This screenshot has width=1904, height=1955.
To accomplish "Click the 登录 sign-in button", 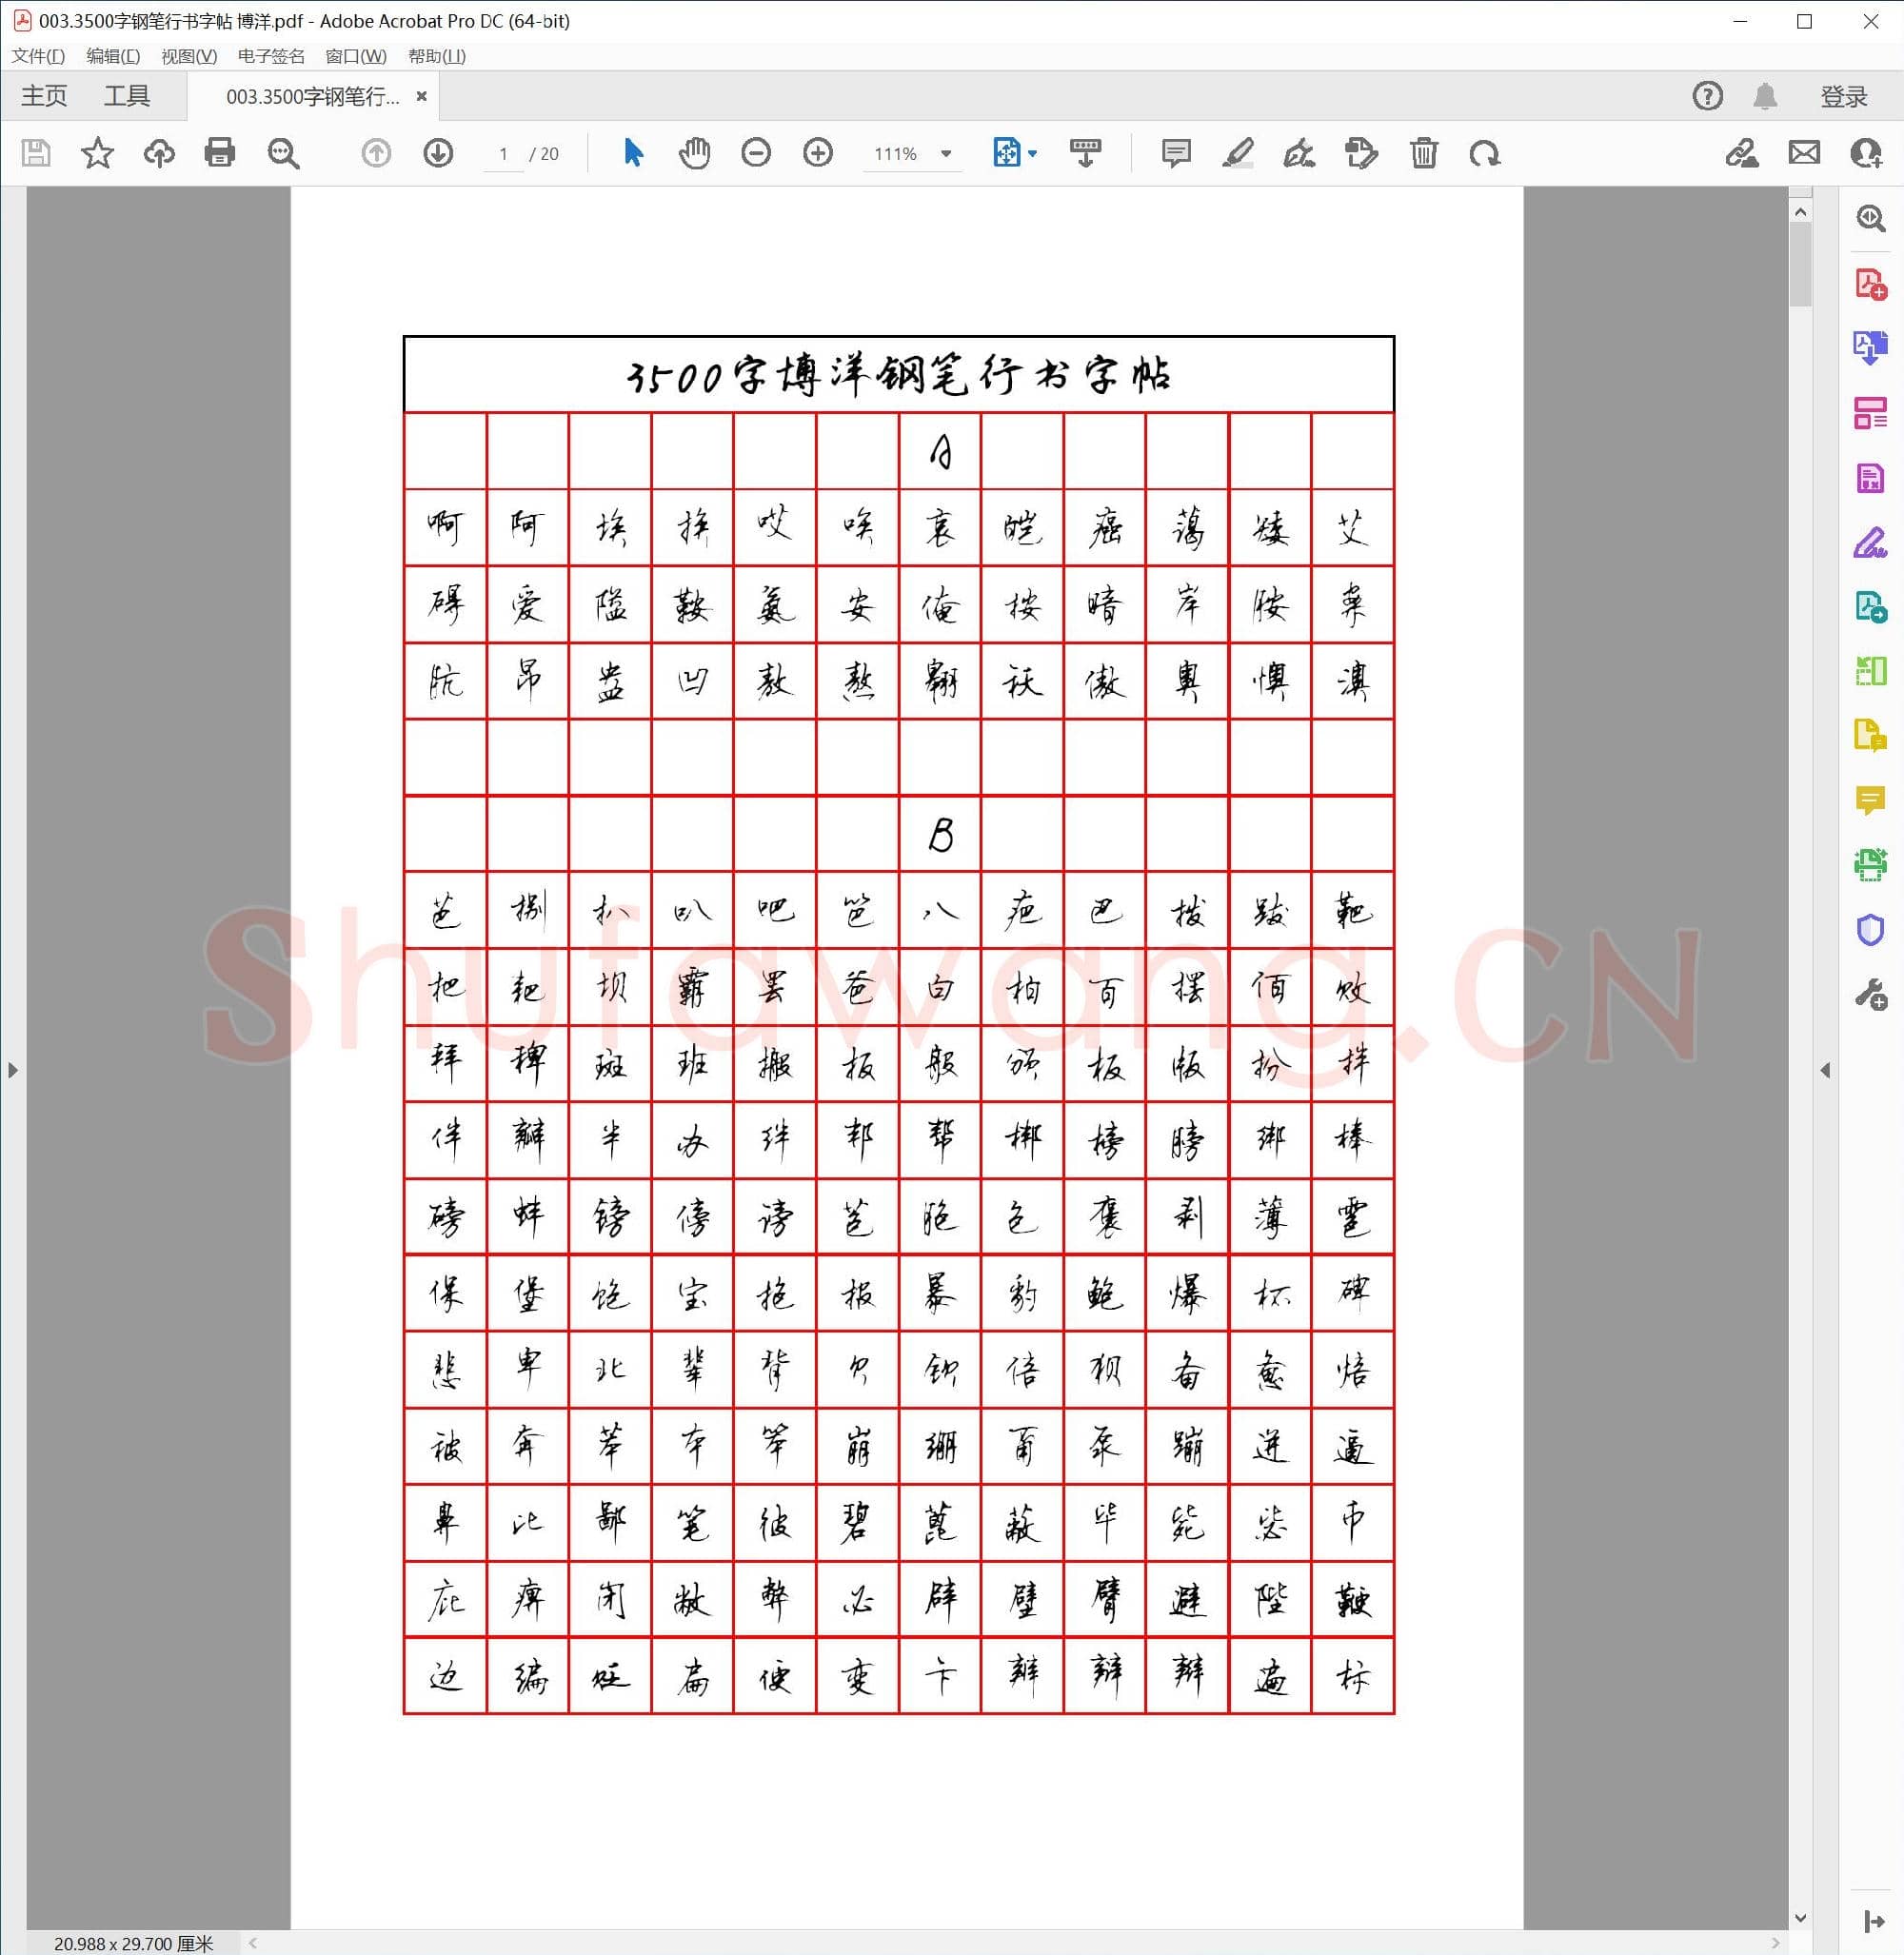I will coord(1845,96).
